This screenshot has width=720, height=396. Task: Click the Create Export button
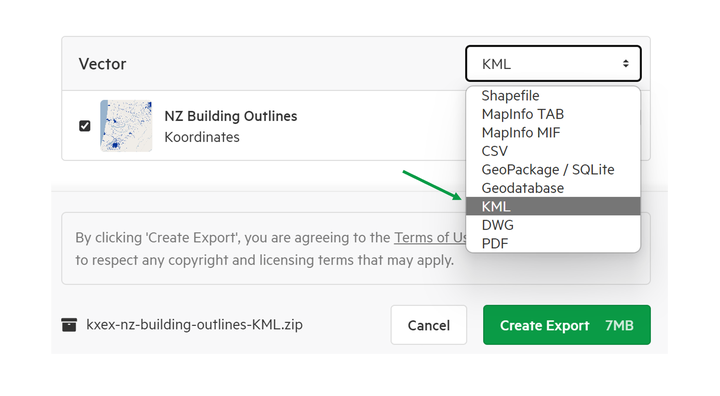[567, 325]
